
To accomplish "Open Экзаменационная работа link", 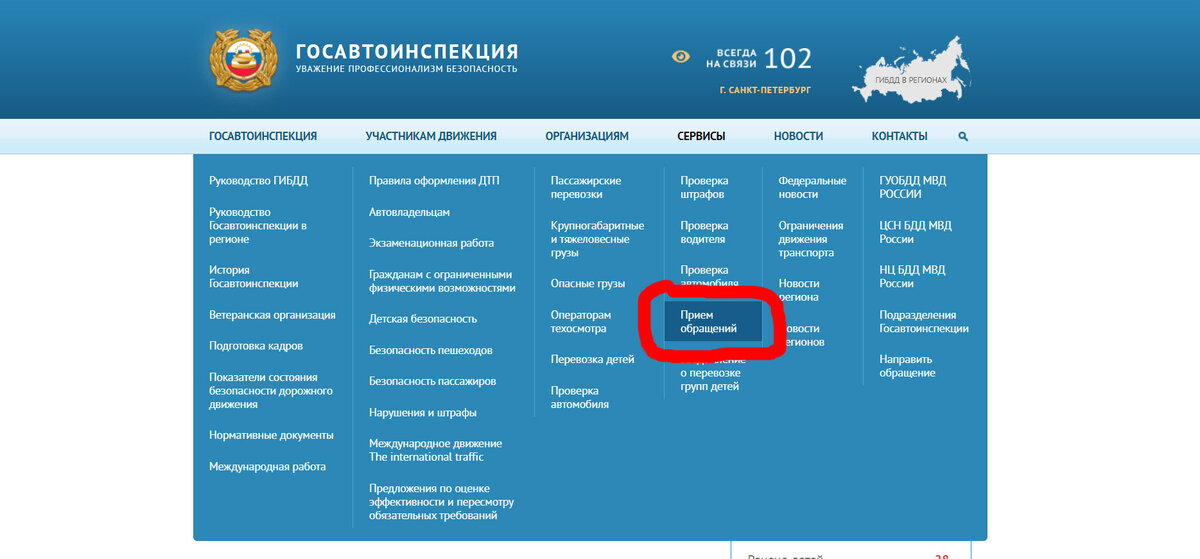I will [x=431, y=243].
